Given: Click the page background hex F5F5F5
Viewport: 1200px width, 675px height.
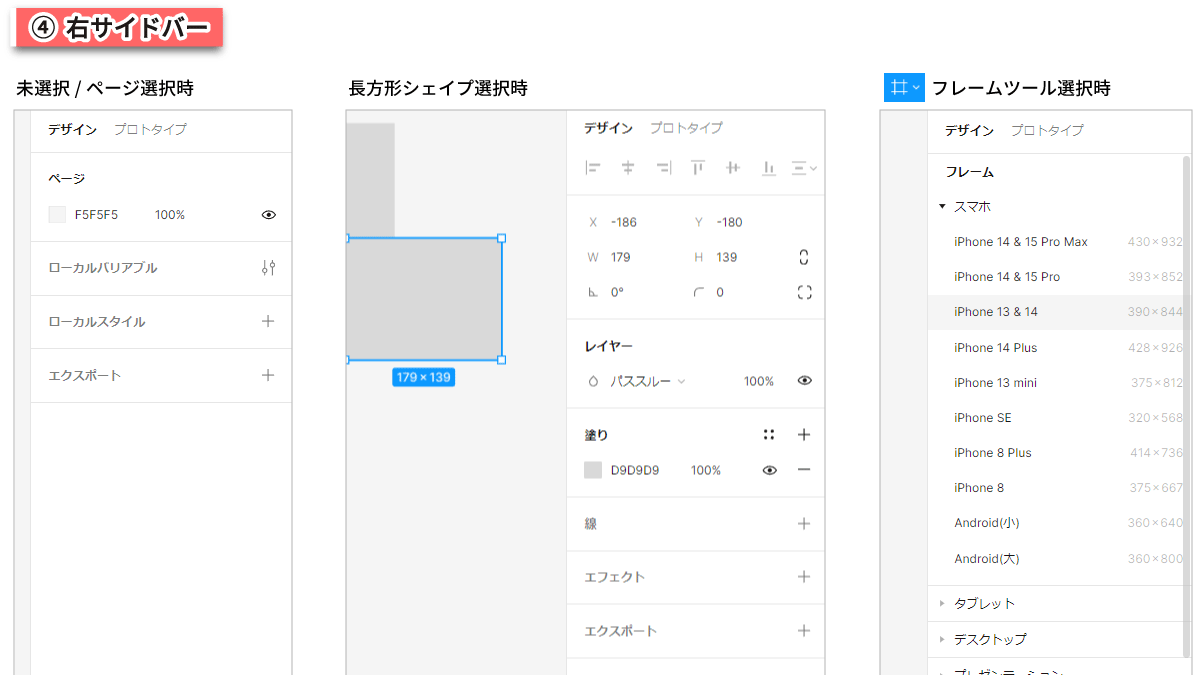Looking at the screenshot, I should (96, 214).
